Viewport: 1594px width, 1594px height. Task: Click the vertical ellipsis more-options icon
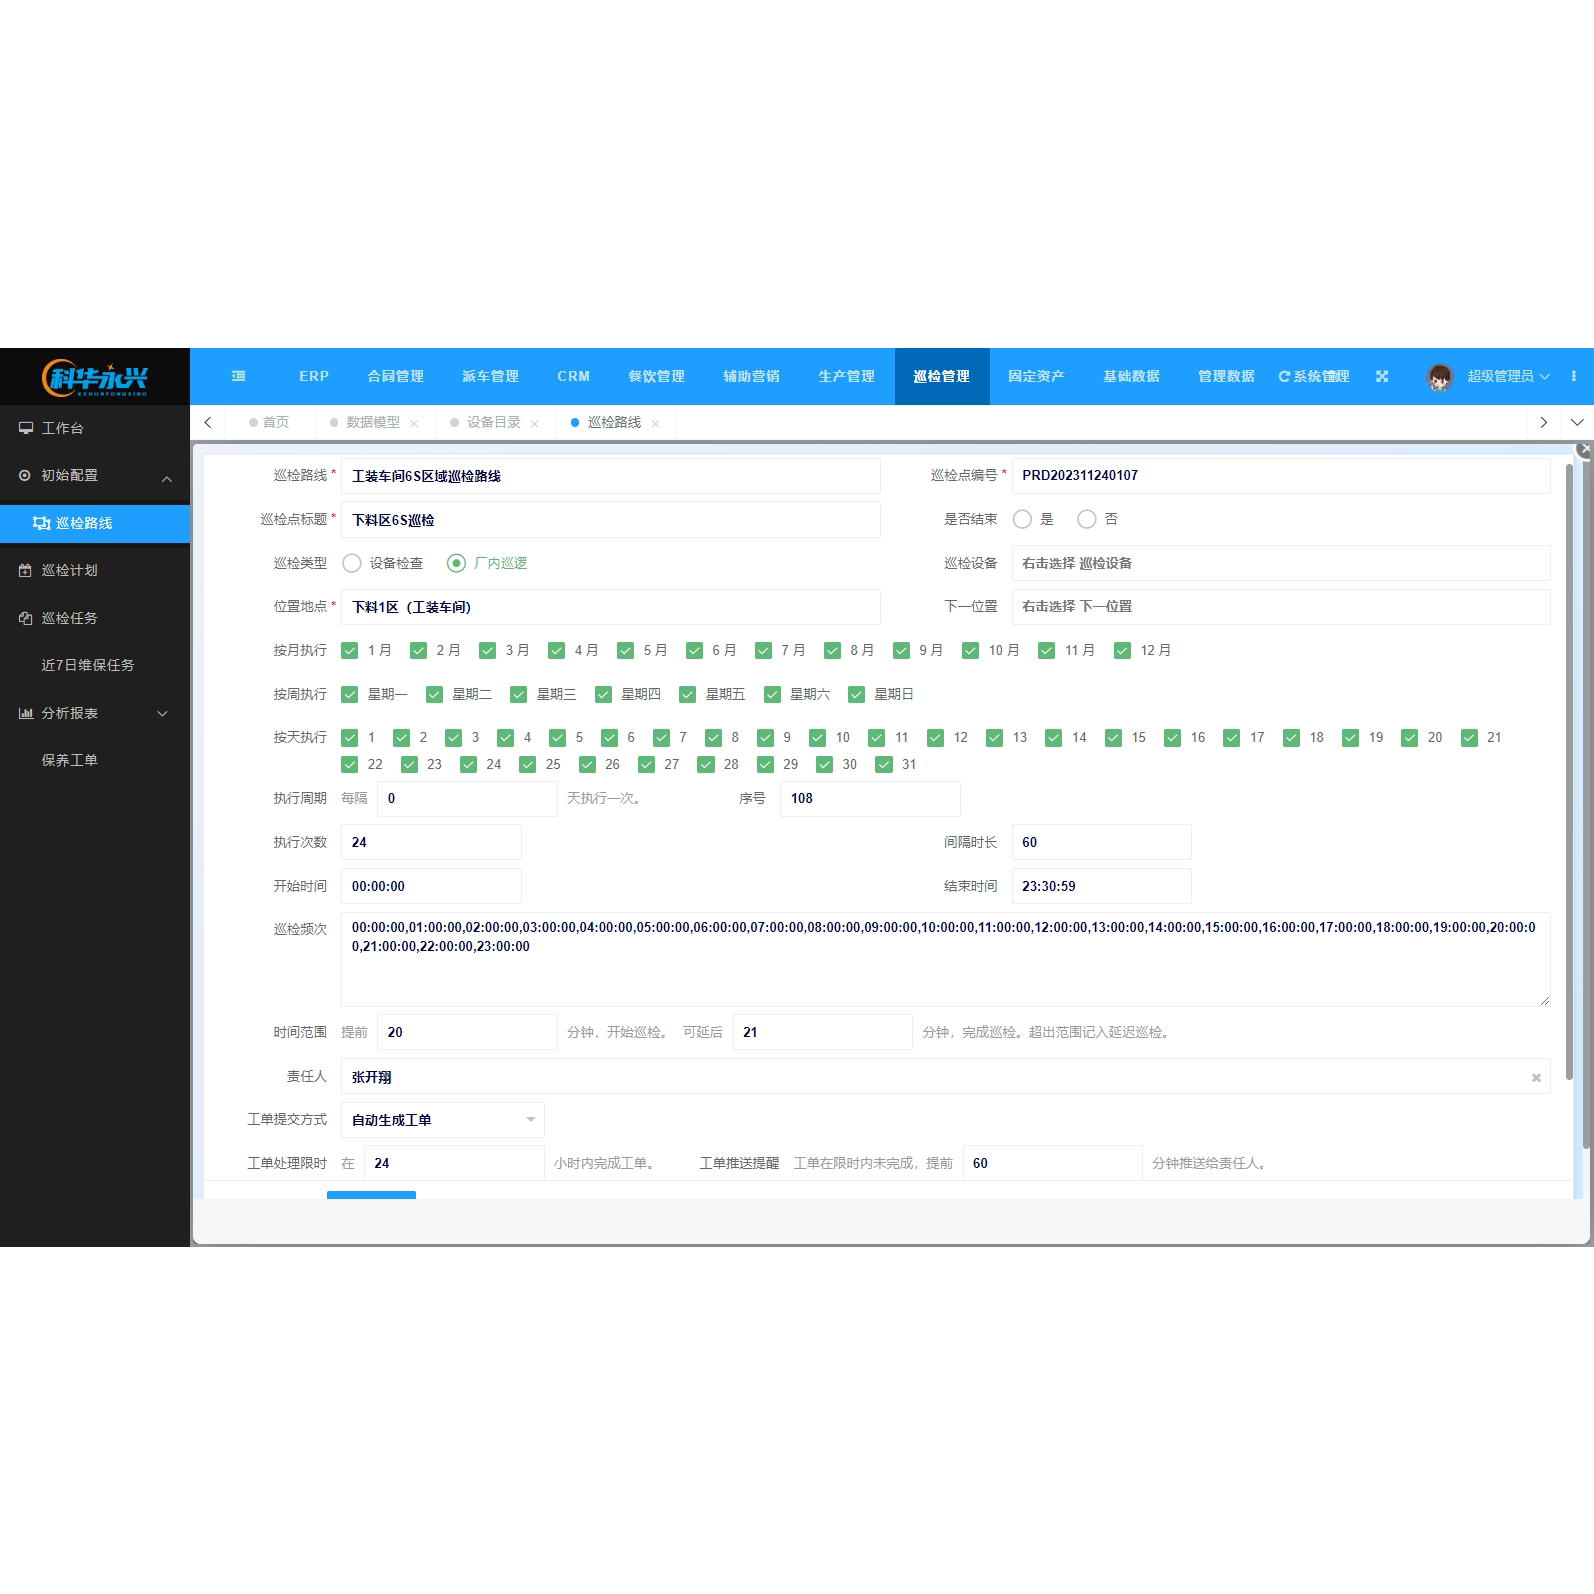pyautogui.click(x=1573, y=376)
